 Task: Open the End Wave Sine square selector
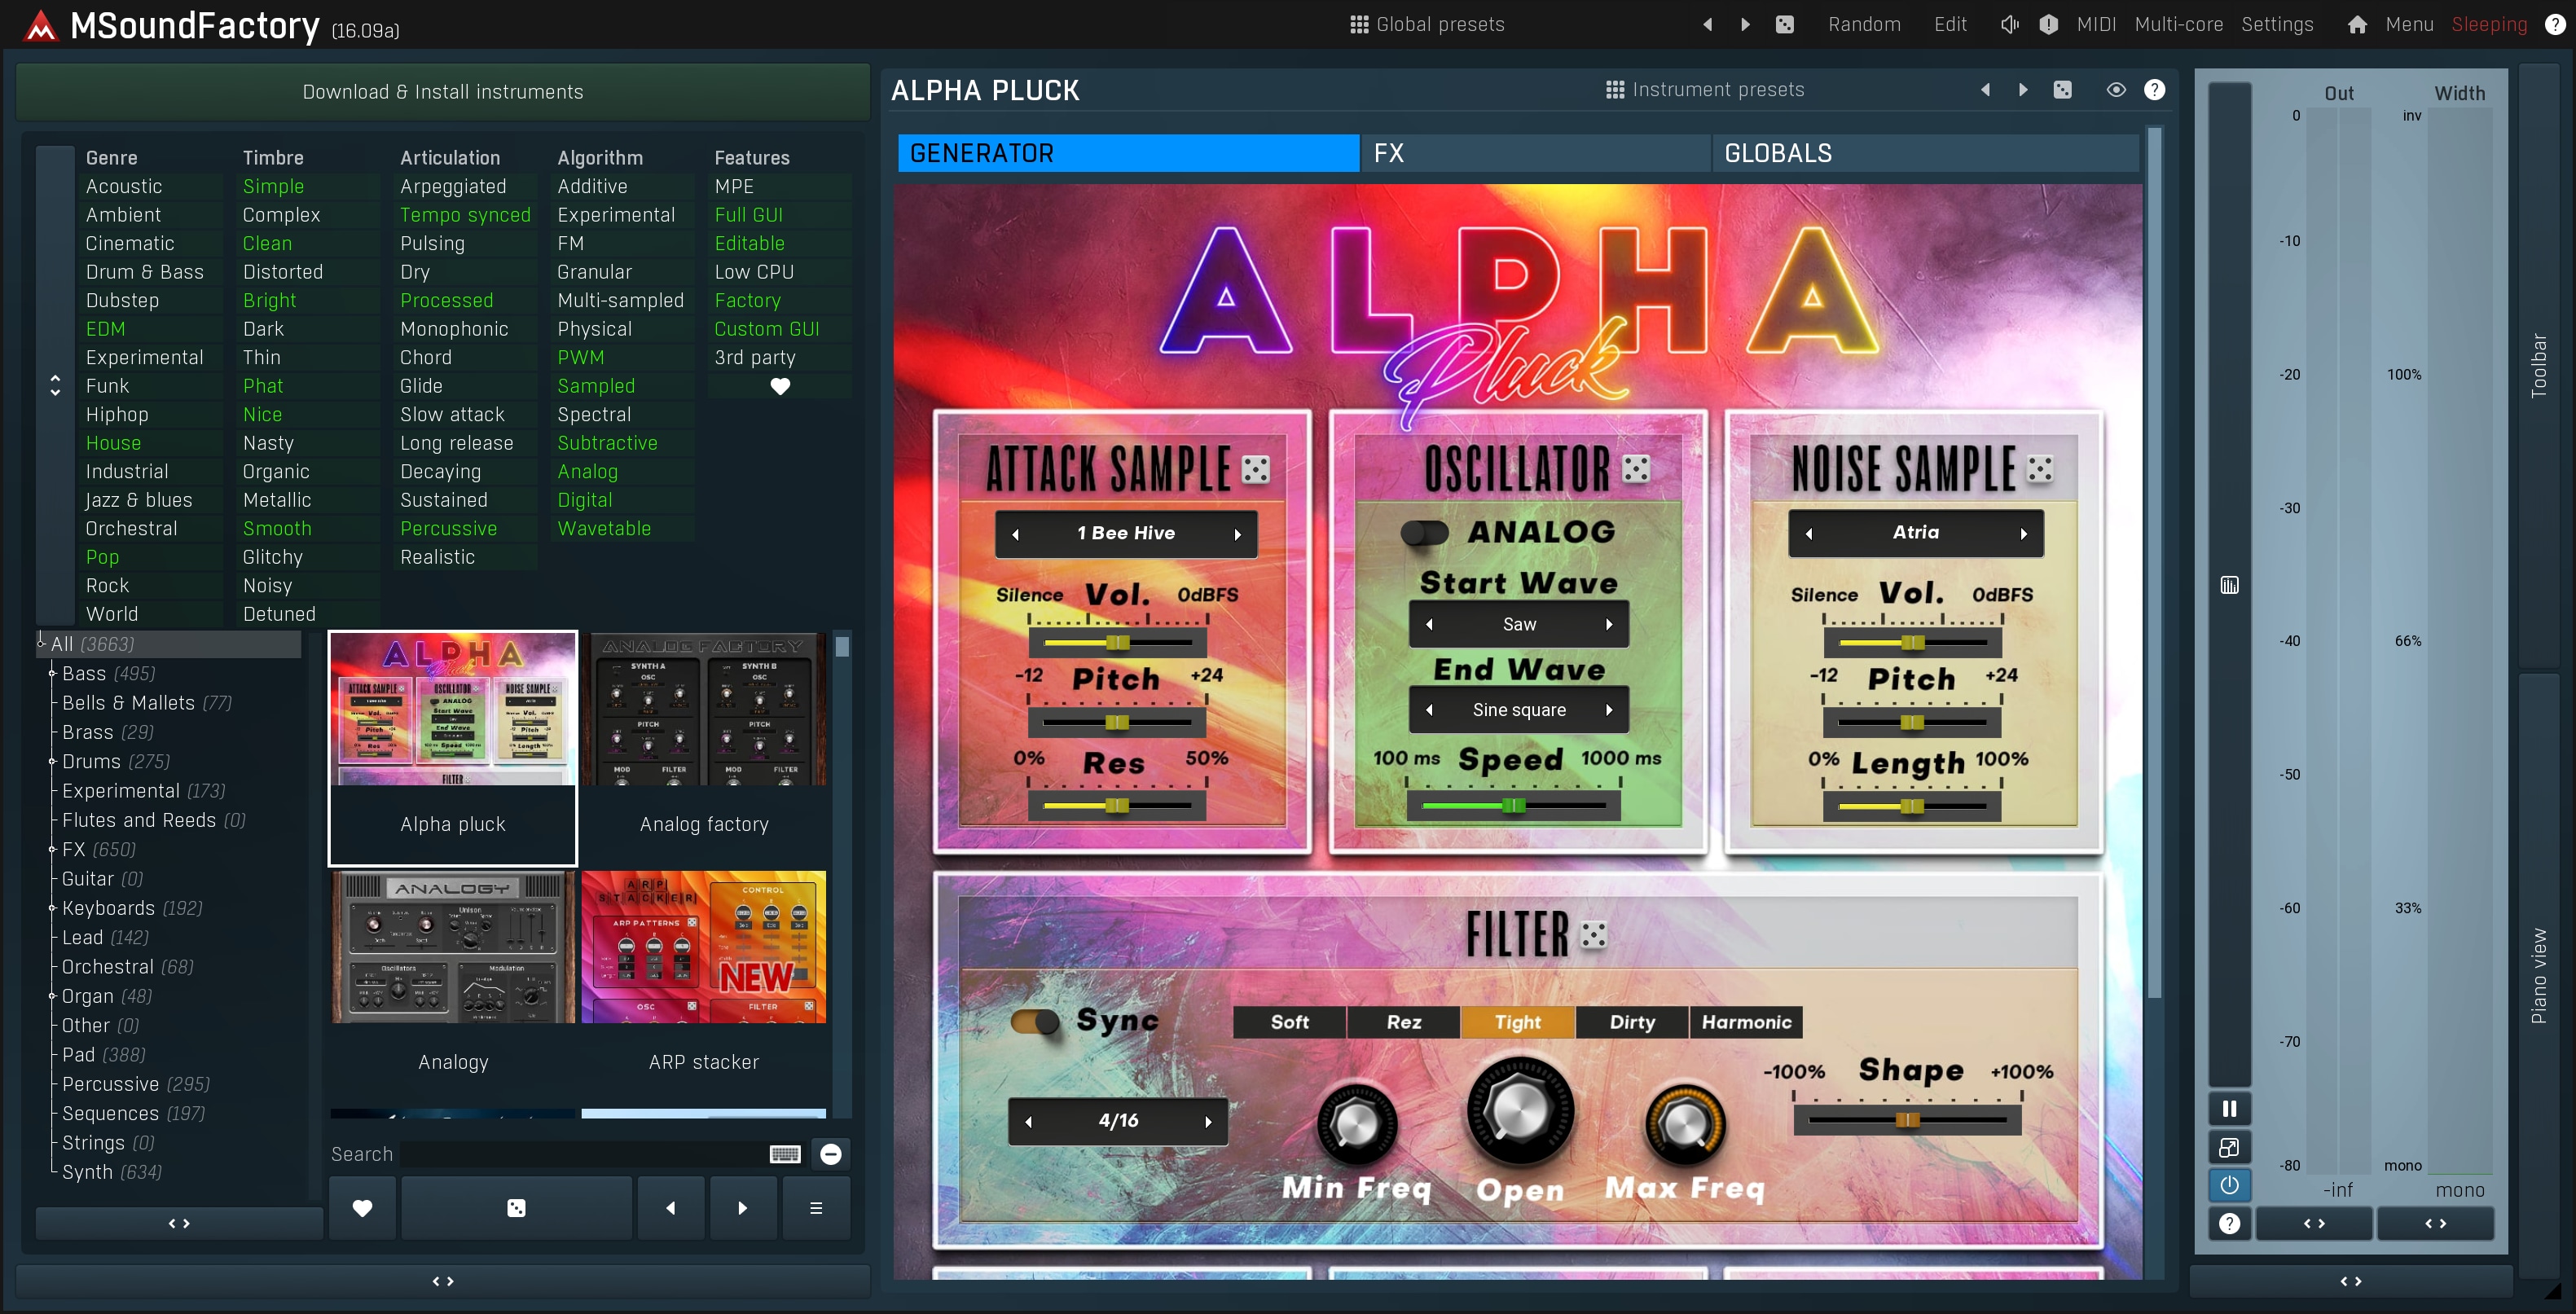pos(1519,710)
